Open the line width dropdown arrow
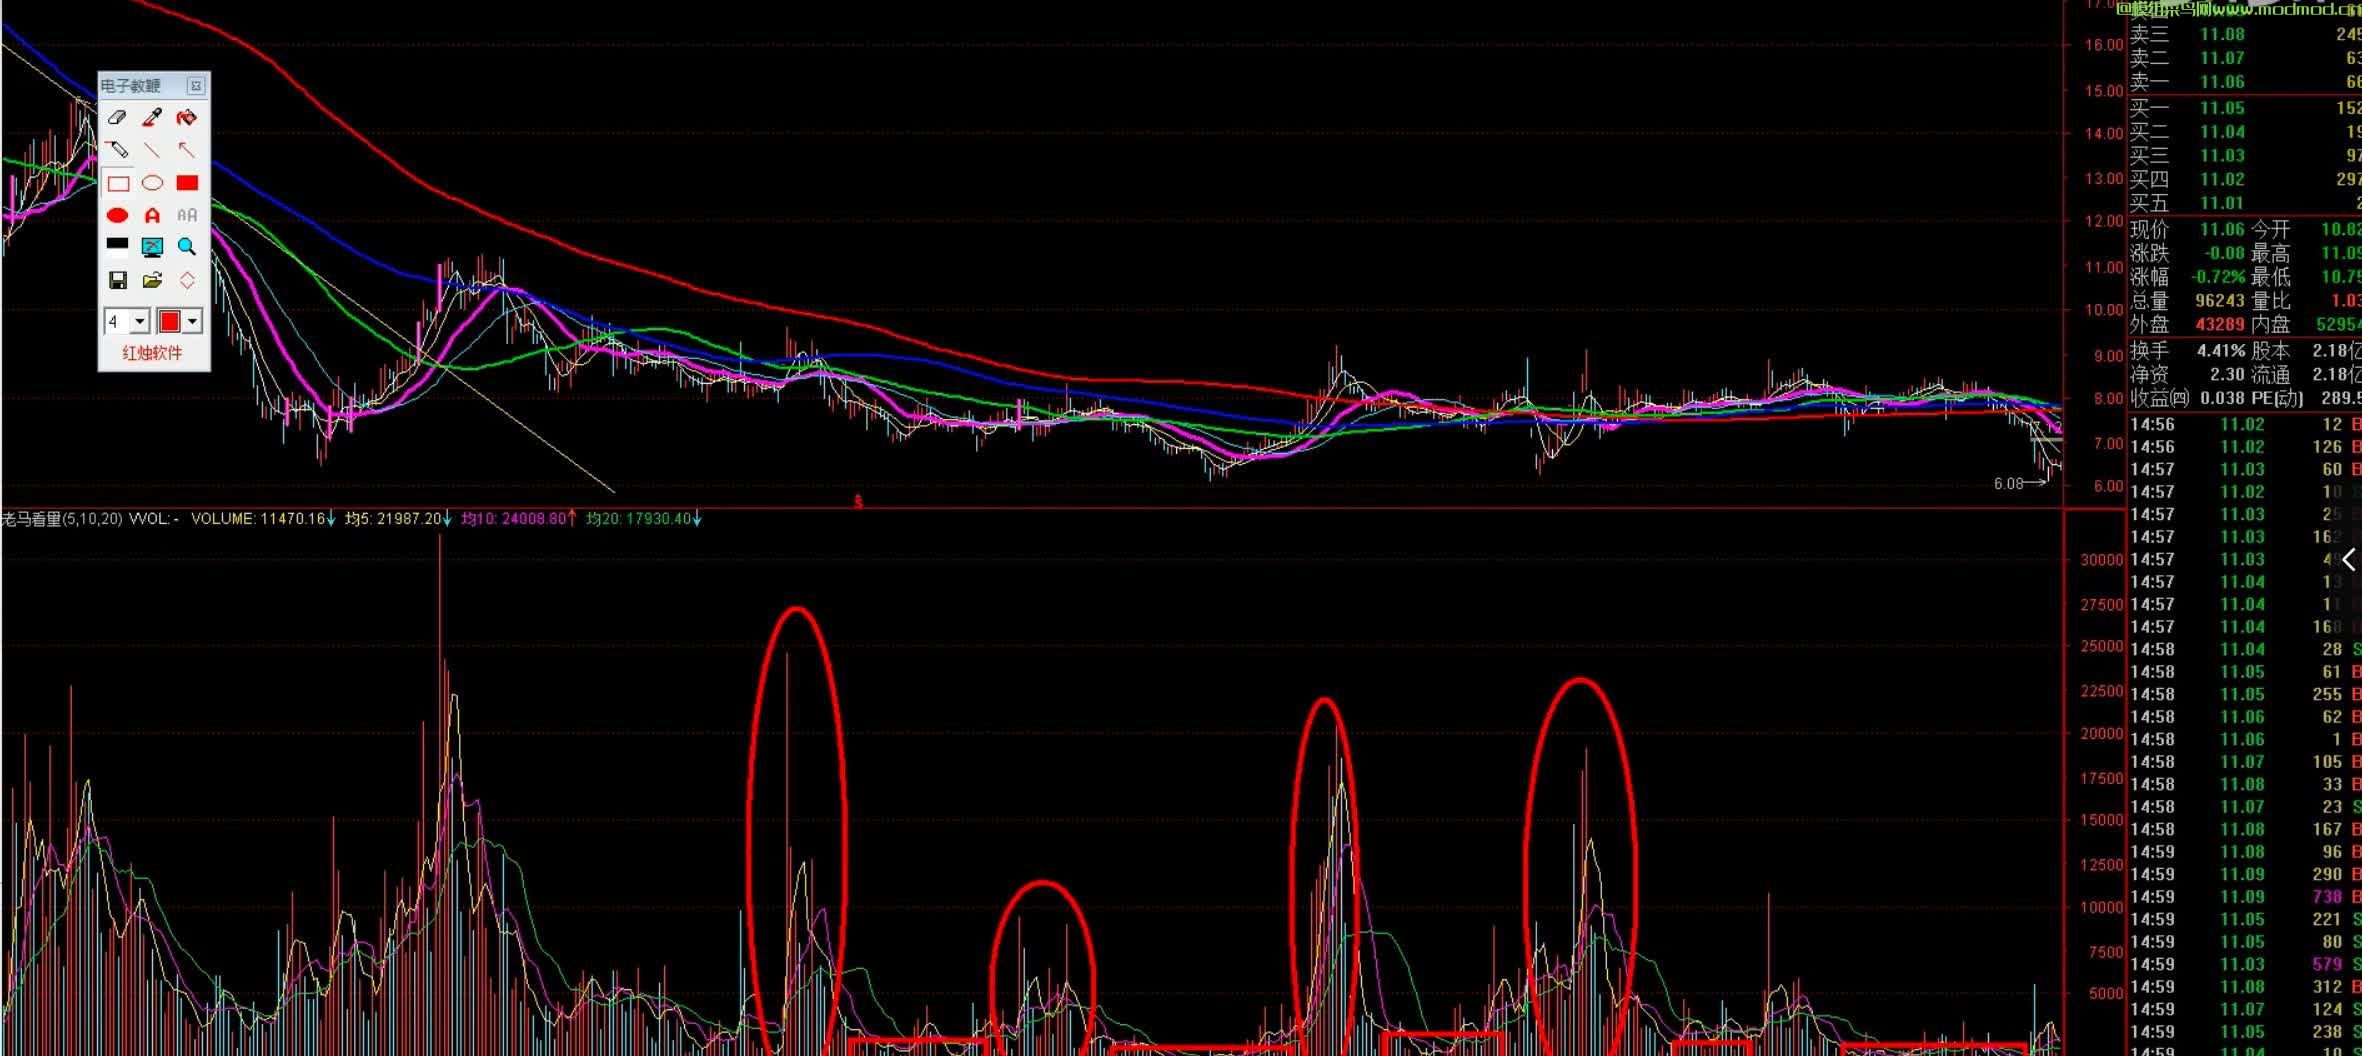This screenshot has height=1056, width=2362. tap(140, 322)
